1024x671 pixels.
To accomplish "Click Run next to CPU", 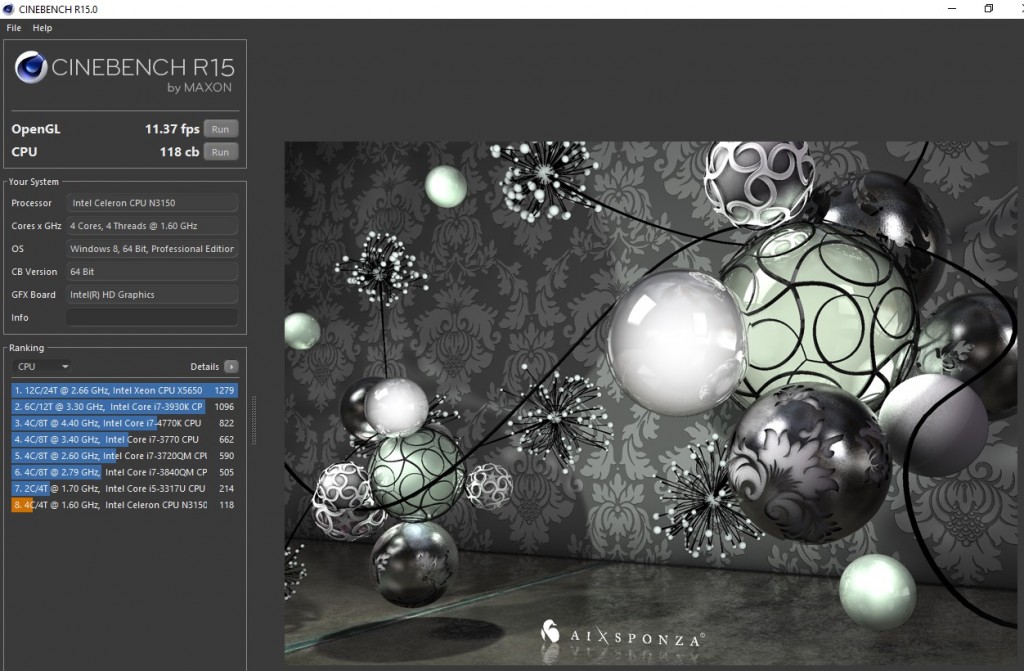I will (220, 151).
